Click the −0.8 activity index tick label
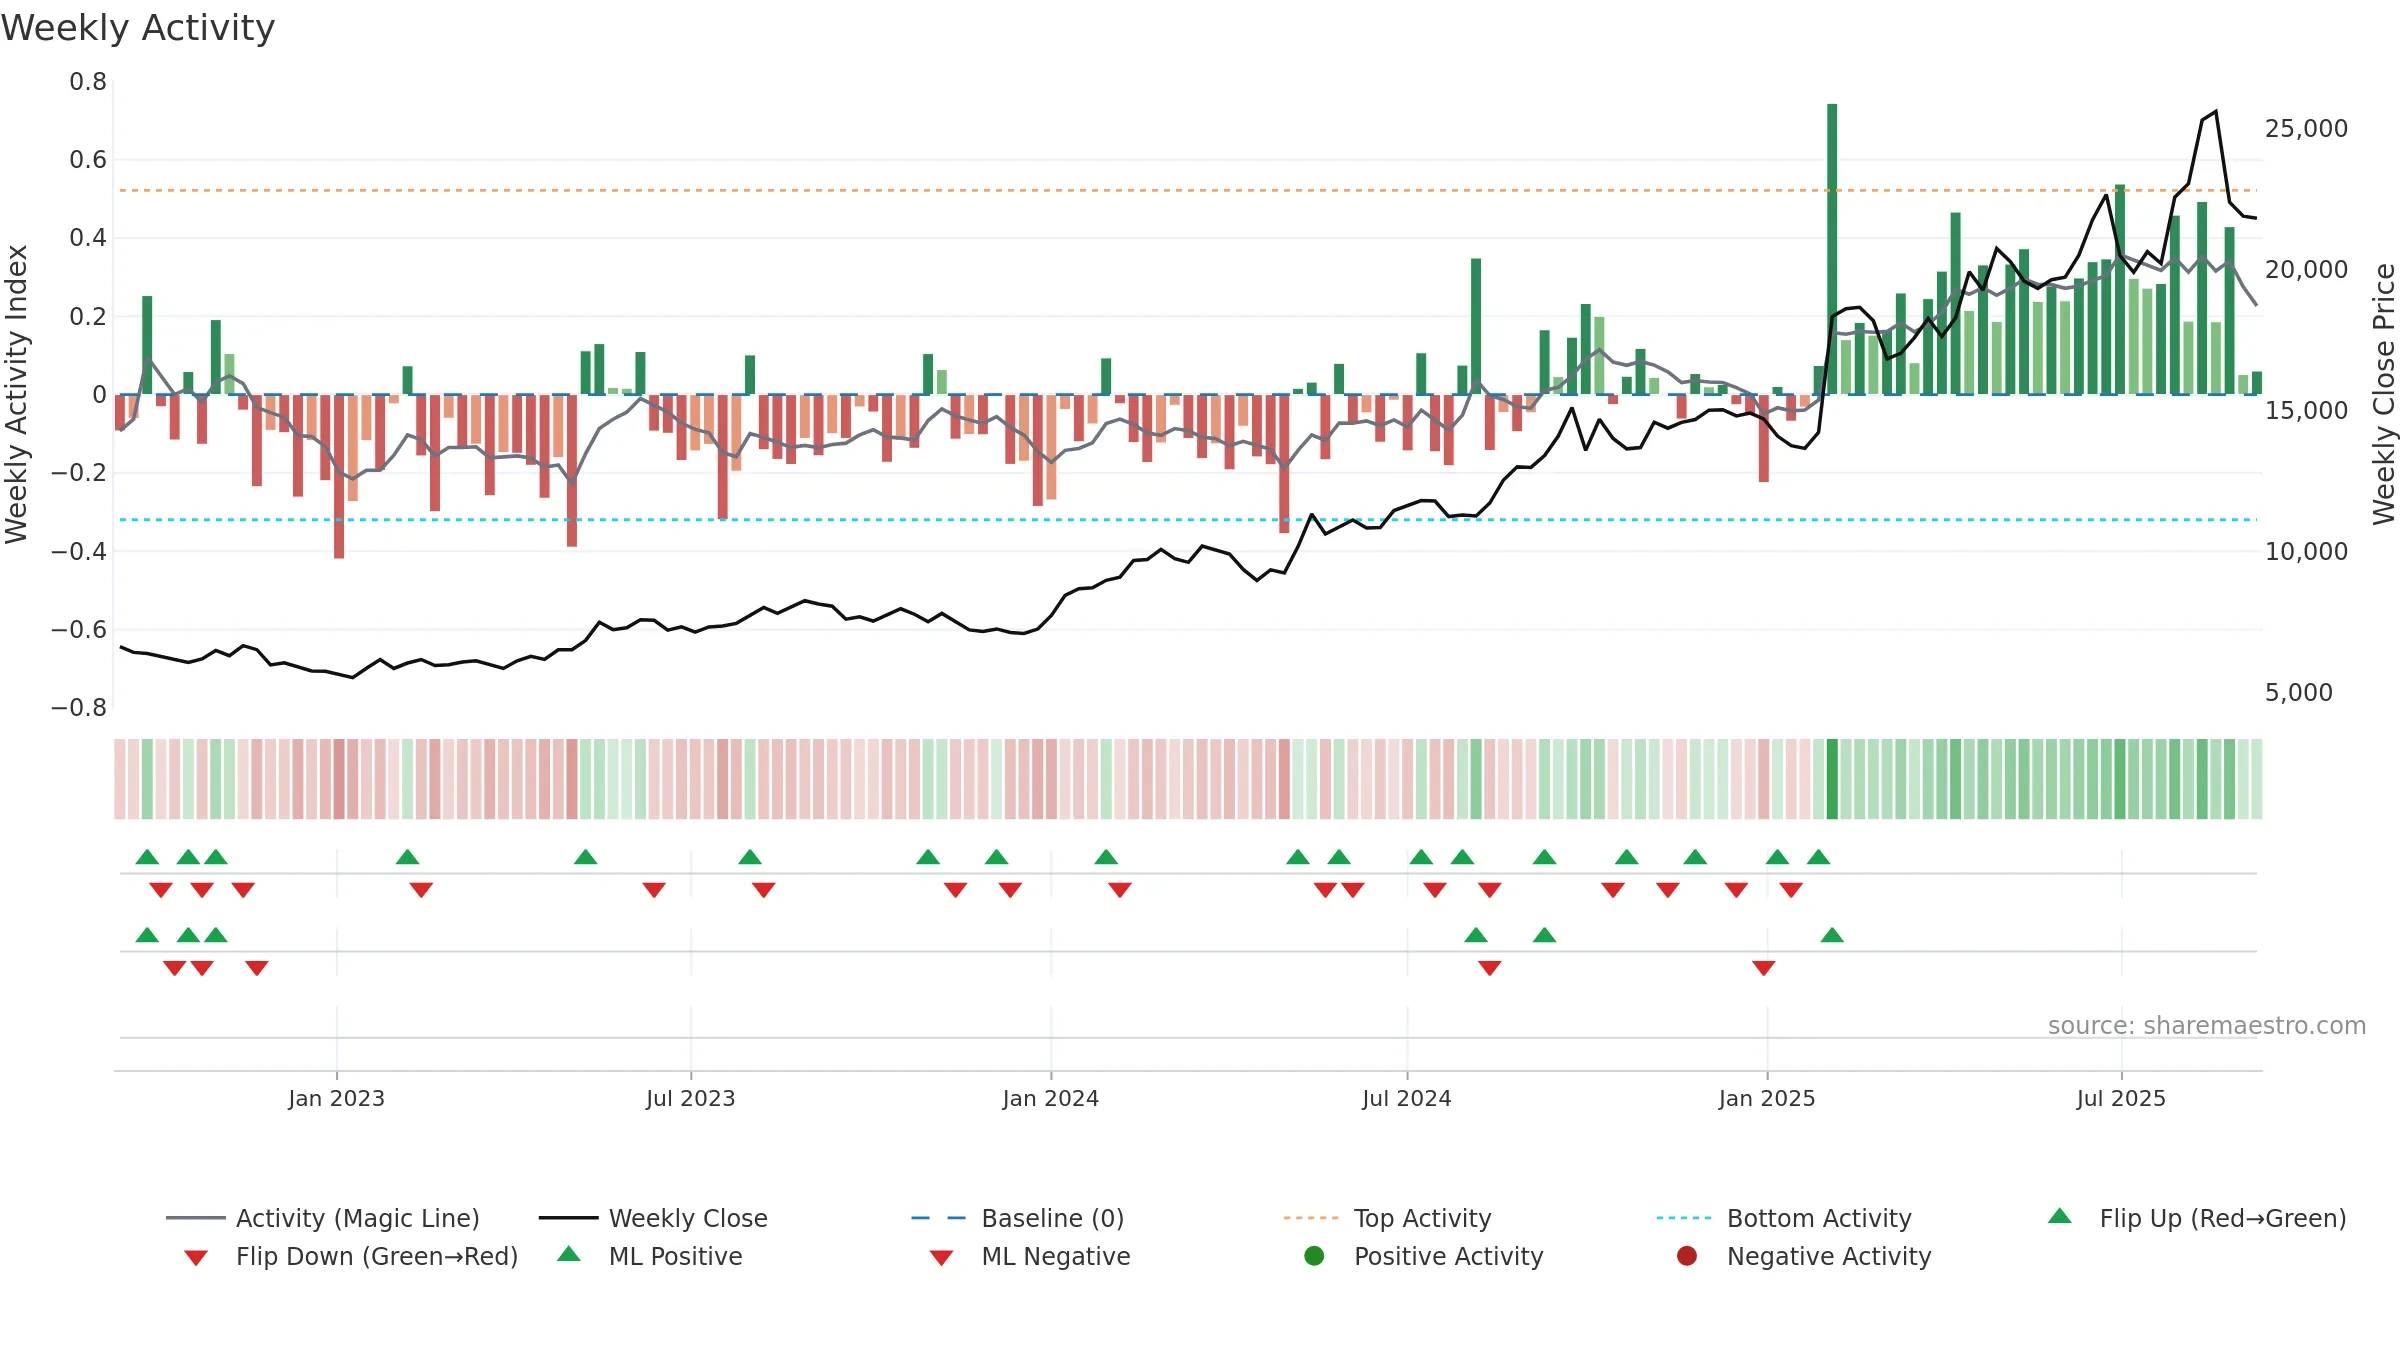The image size is (2400, 1350). click(79, 708)
